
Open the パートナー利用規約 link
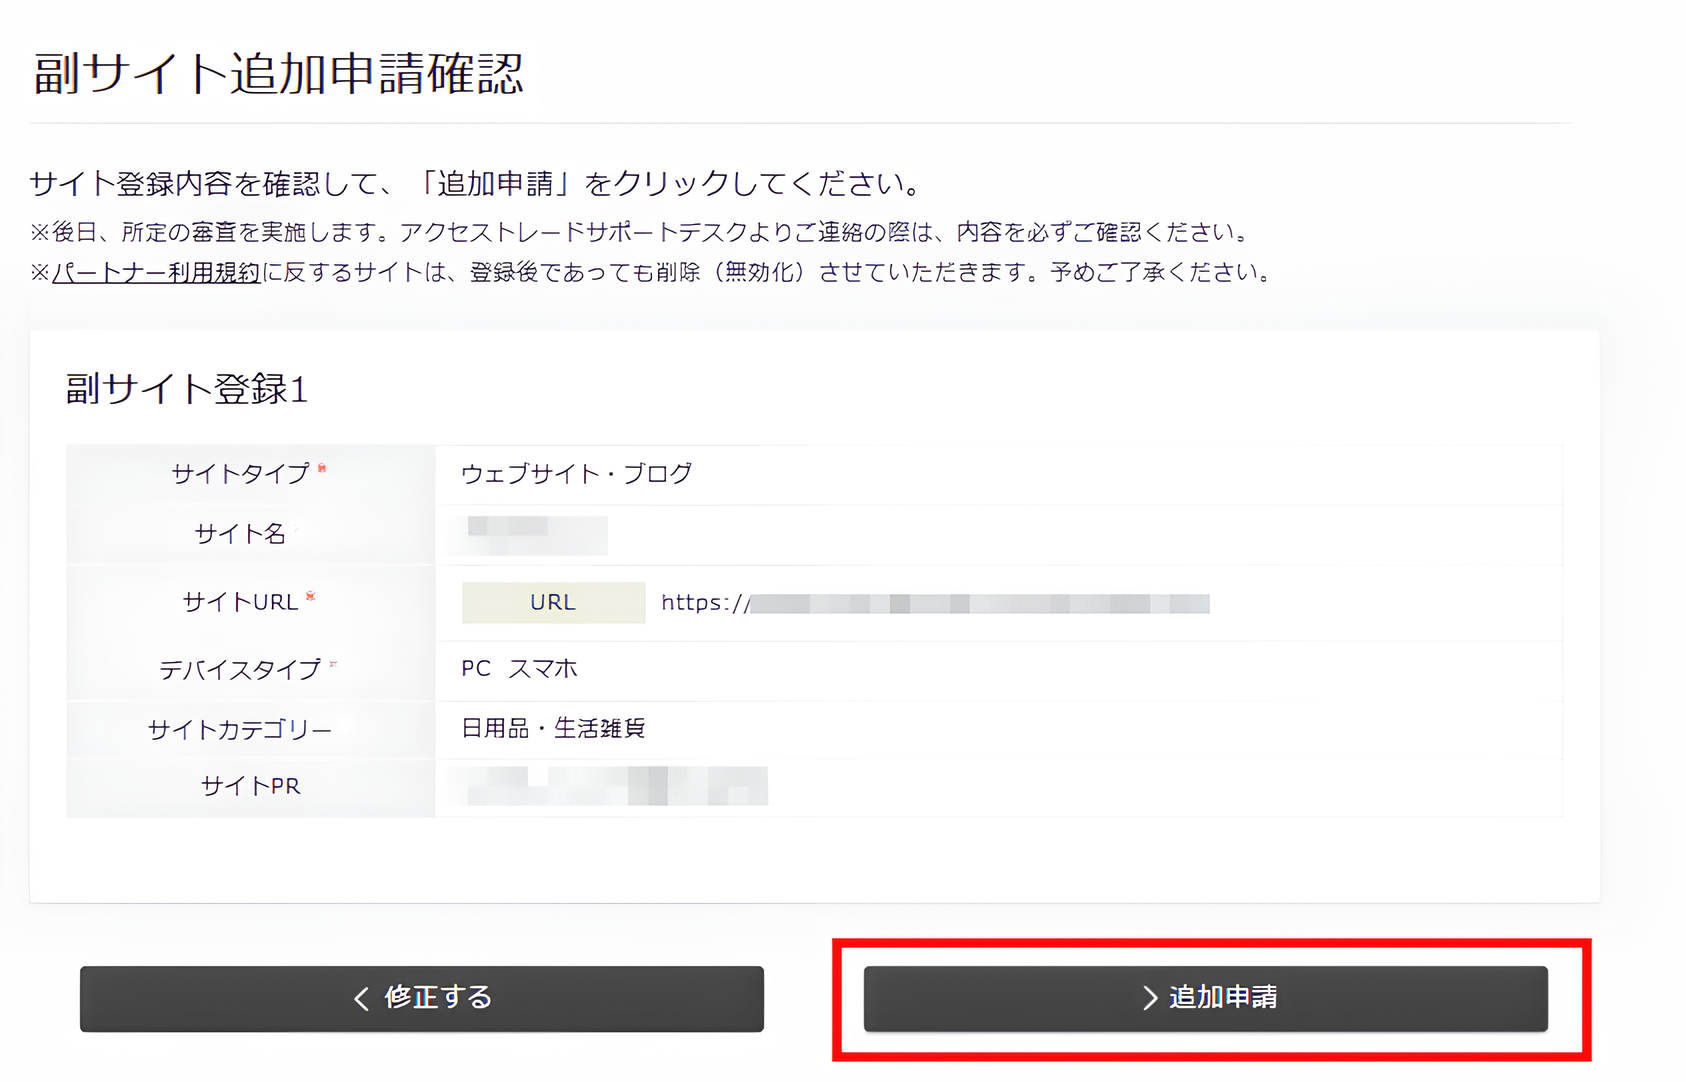click(x=155, y=270)
